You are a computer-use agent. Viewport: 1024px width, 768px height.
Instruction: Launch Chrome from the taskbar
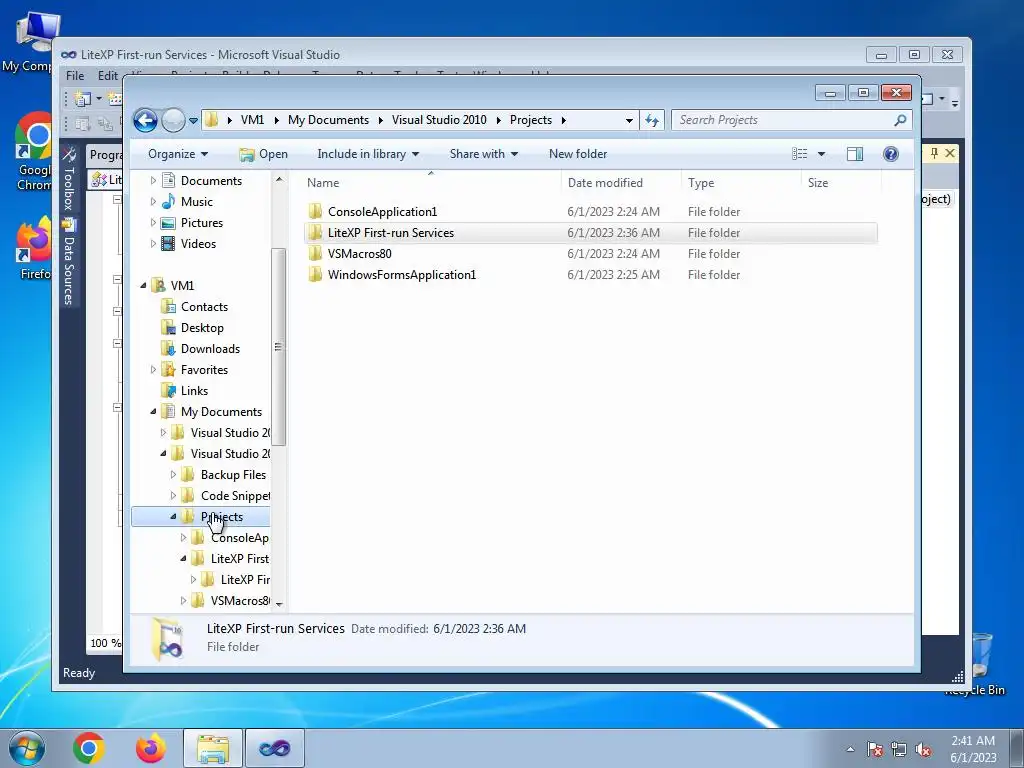[x=89, y=748]
